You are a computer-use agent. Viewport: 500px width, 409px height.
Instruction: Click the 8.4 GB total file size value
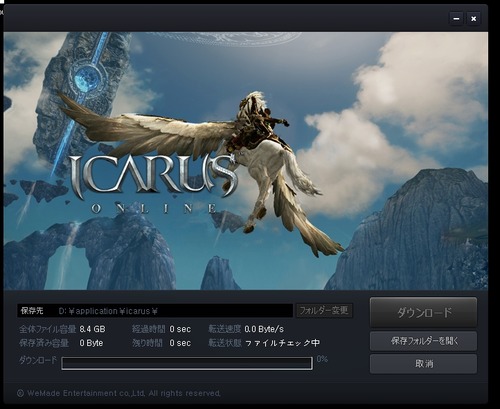pos(92,329)
